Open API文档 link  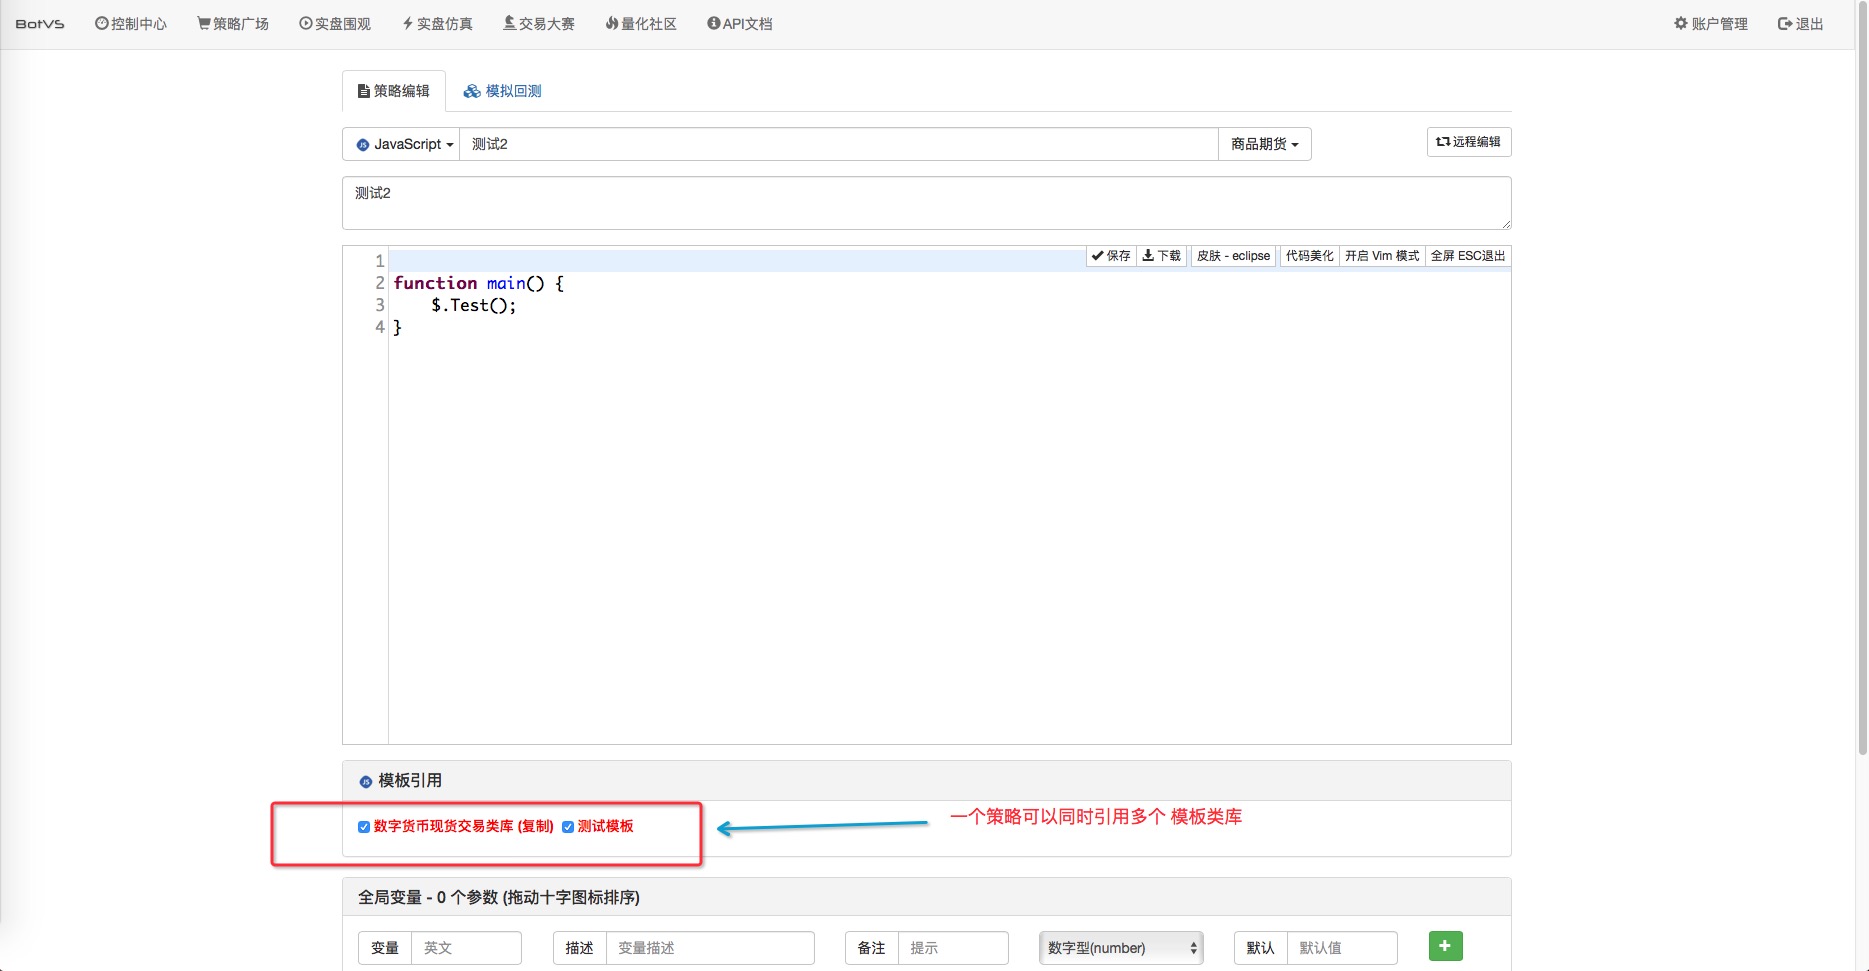click(740, 24)
